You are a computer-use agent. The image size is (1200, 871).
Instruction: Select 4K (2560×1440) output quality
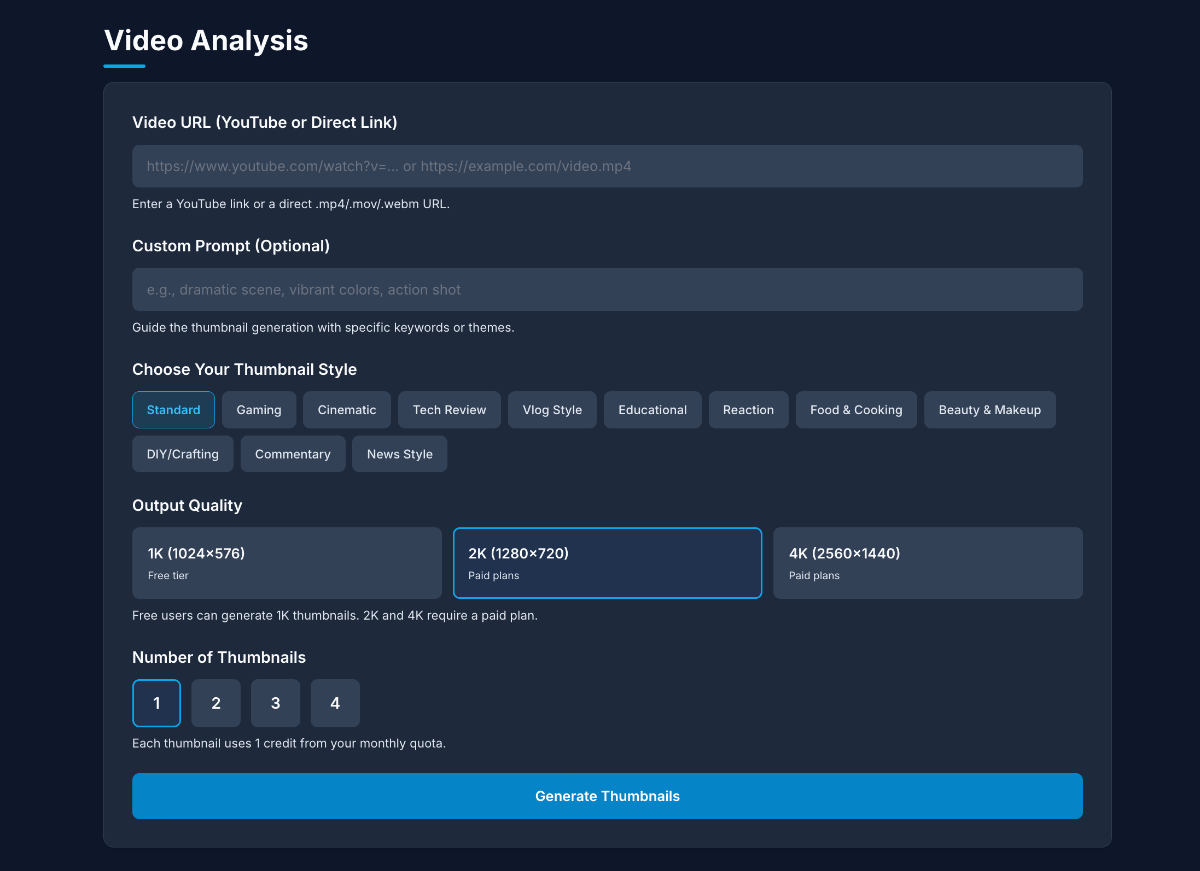coord(927,563)
